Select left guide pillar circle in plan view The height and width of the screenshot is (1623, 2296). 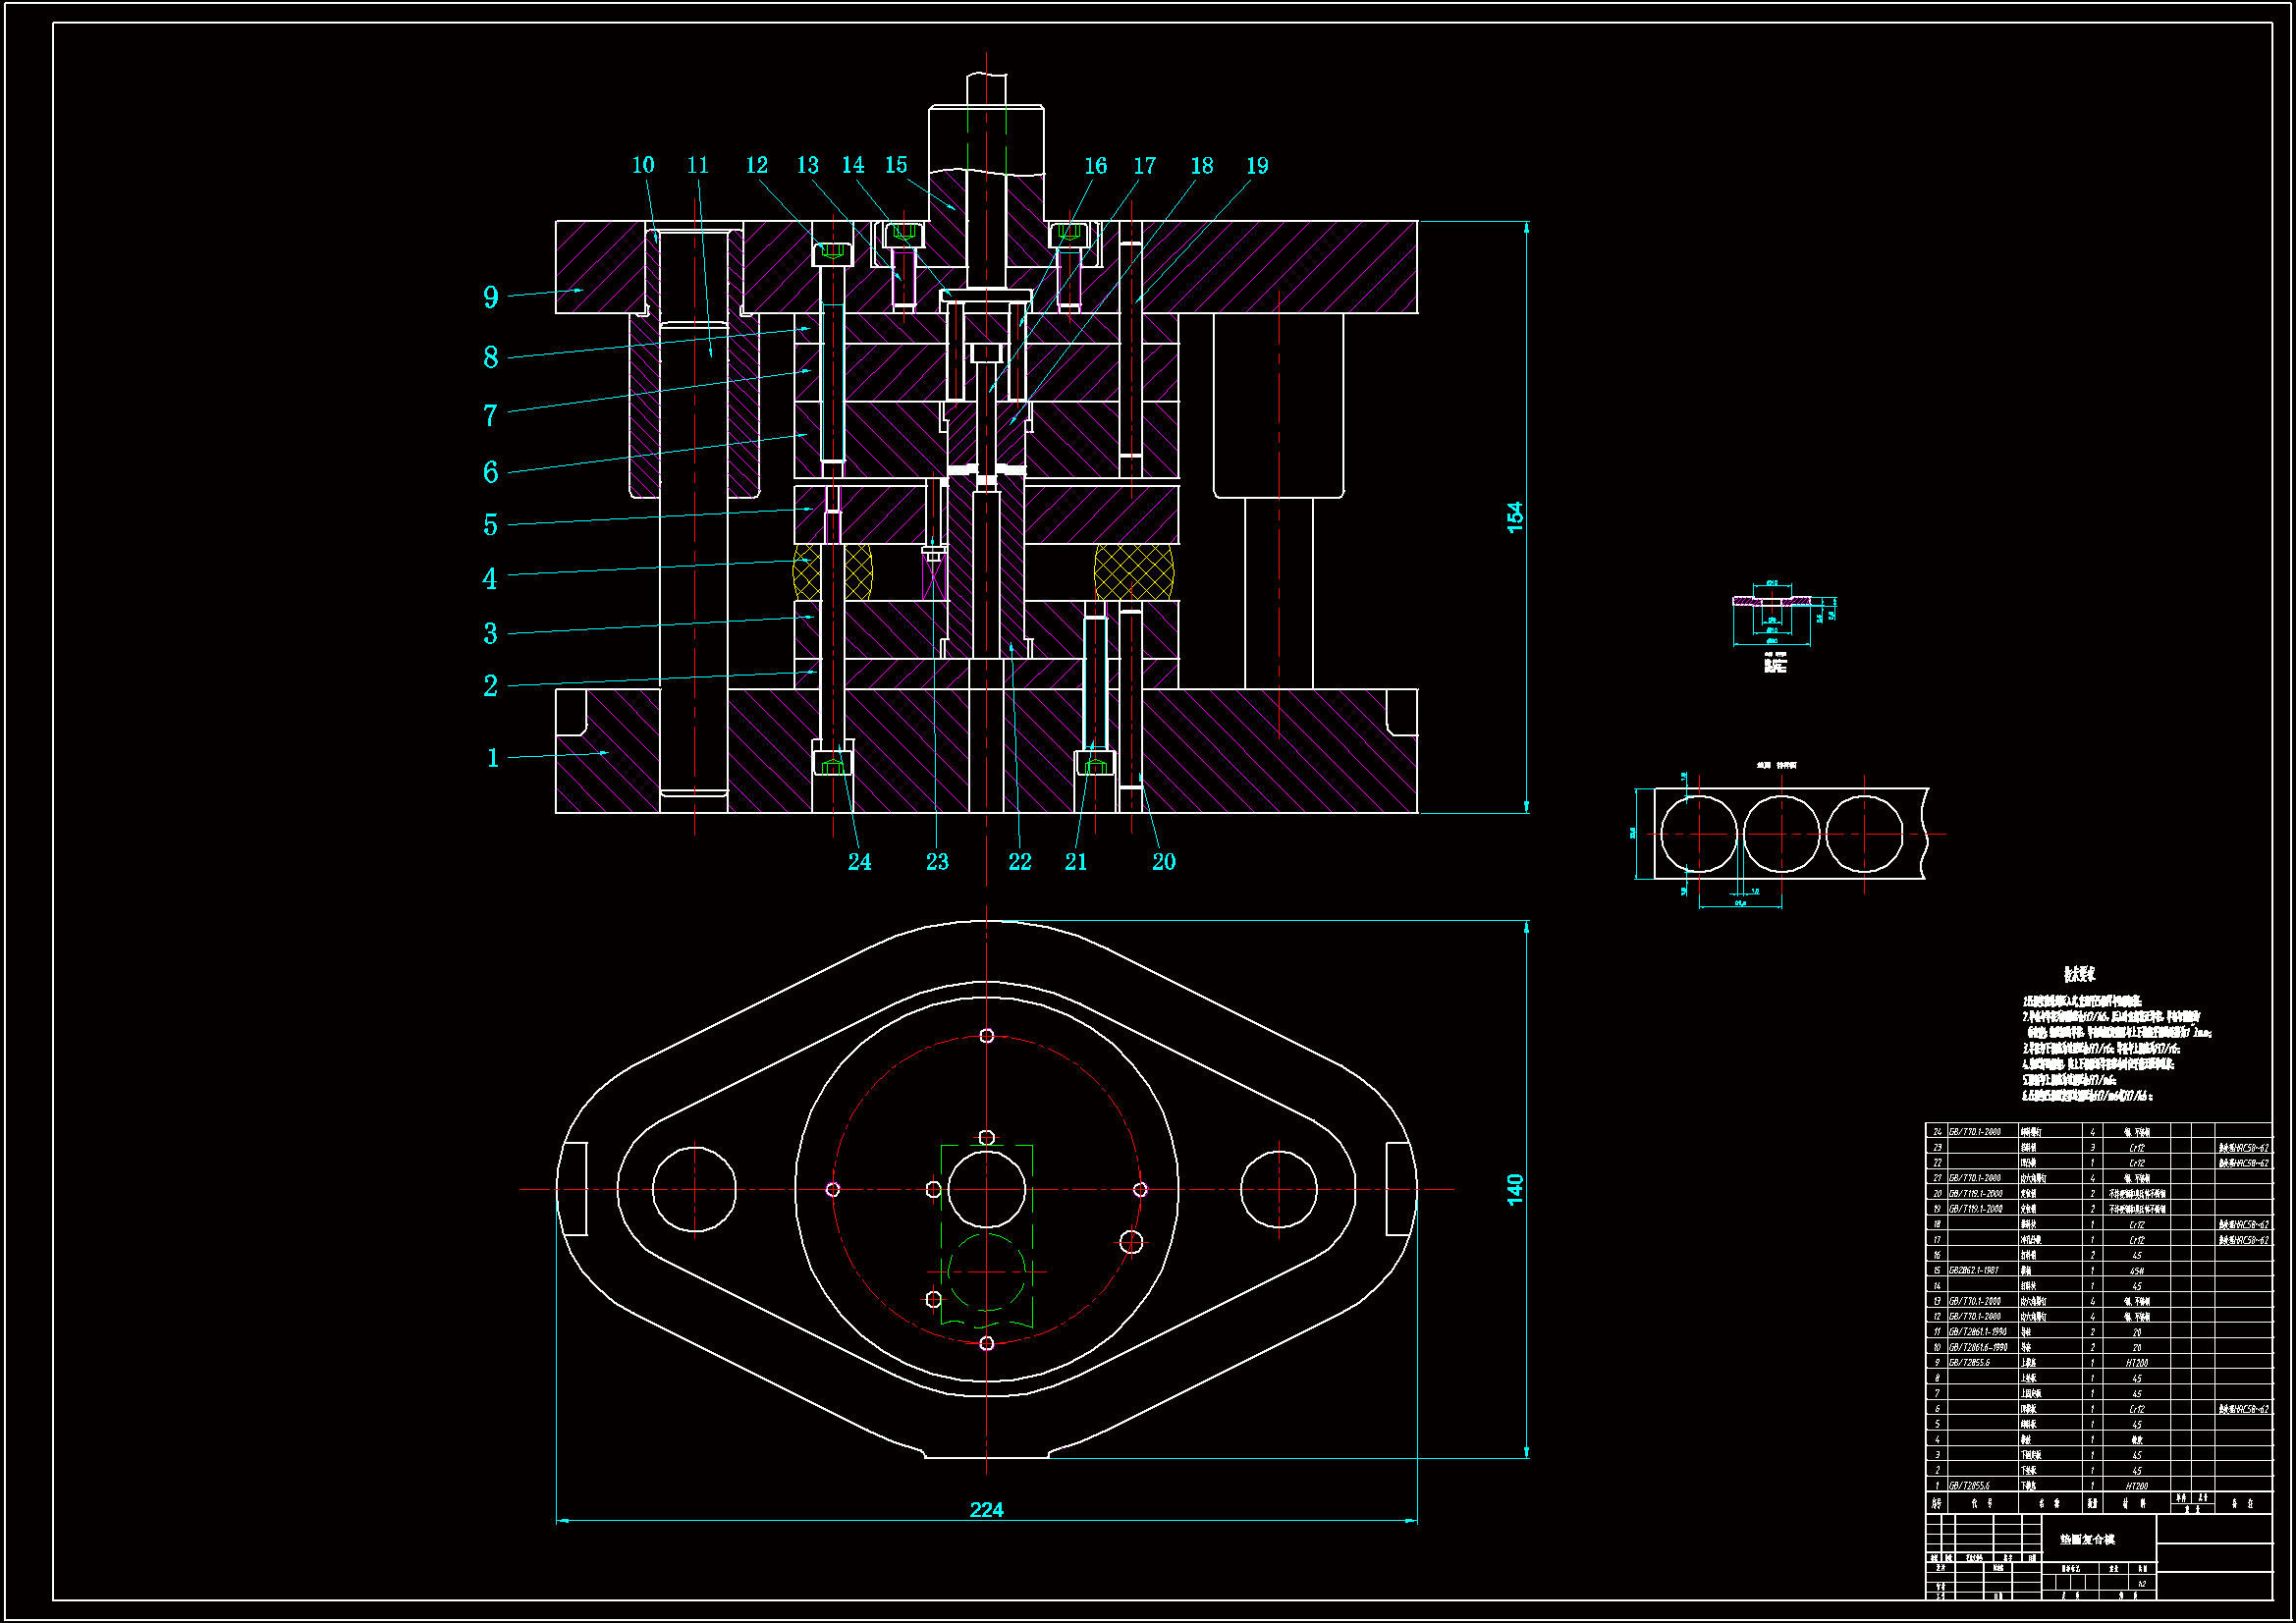click(x=694, y=1189)
